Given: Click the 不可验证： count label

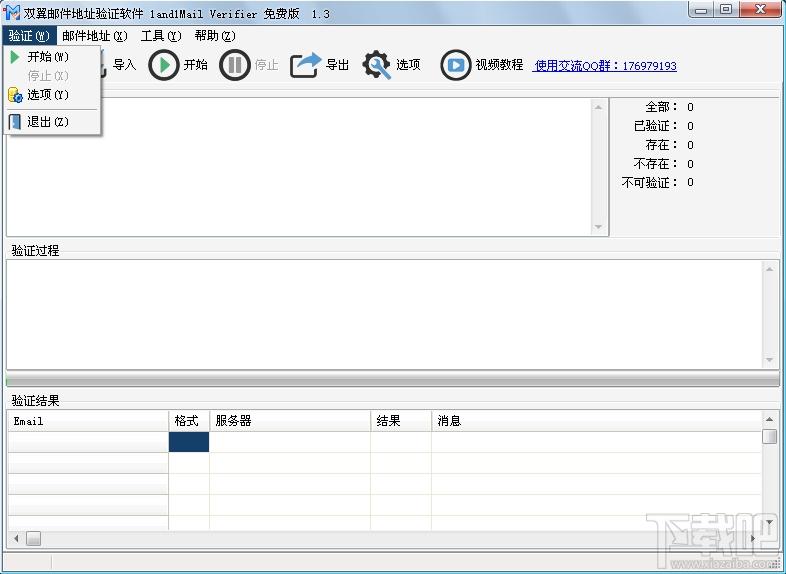Looking at the screenshot, I should [650, 182].
